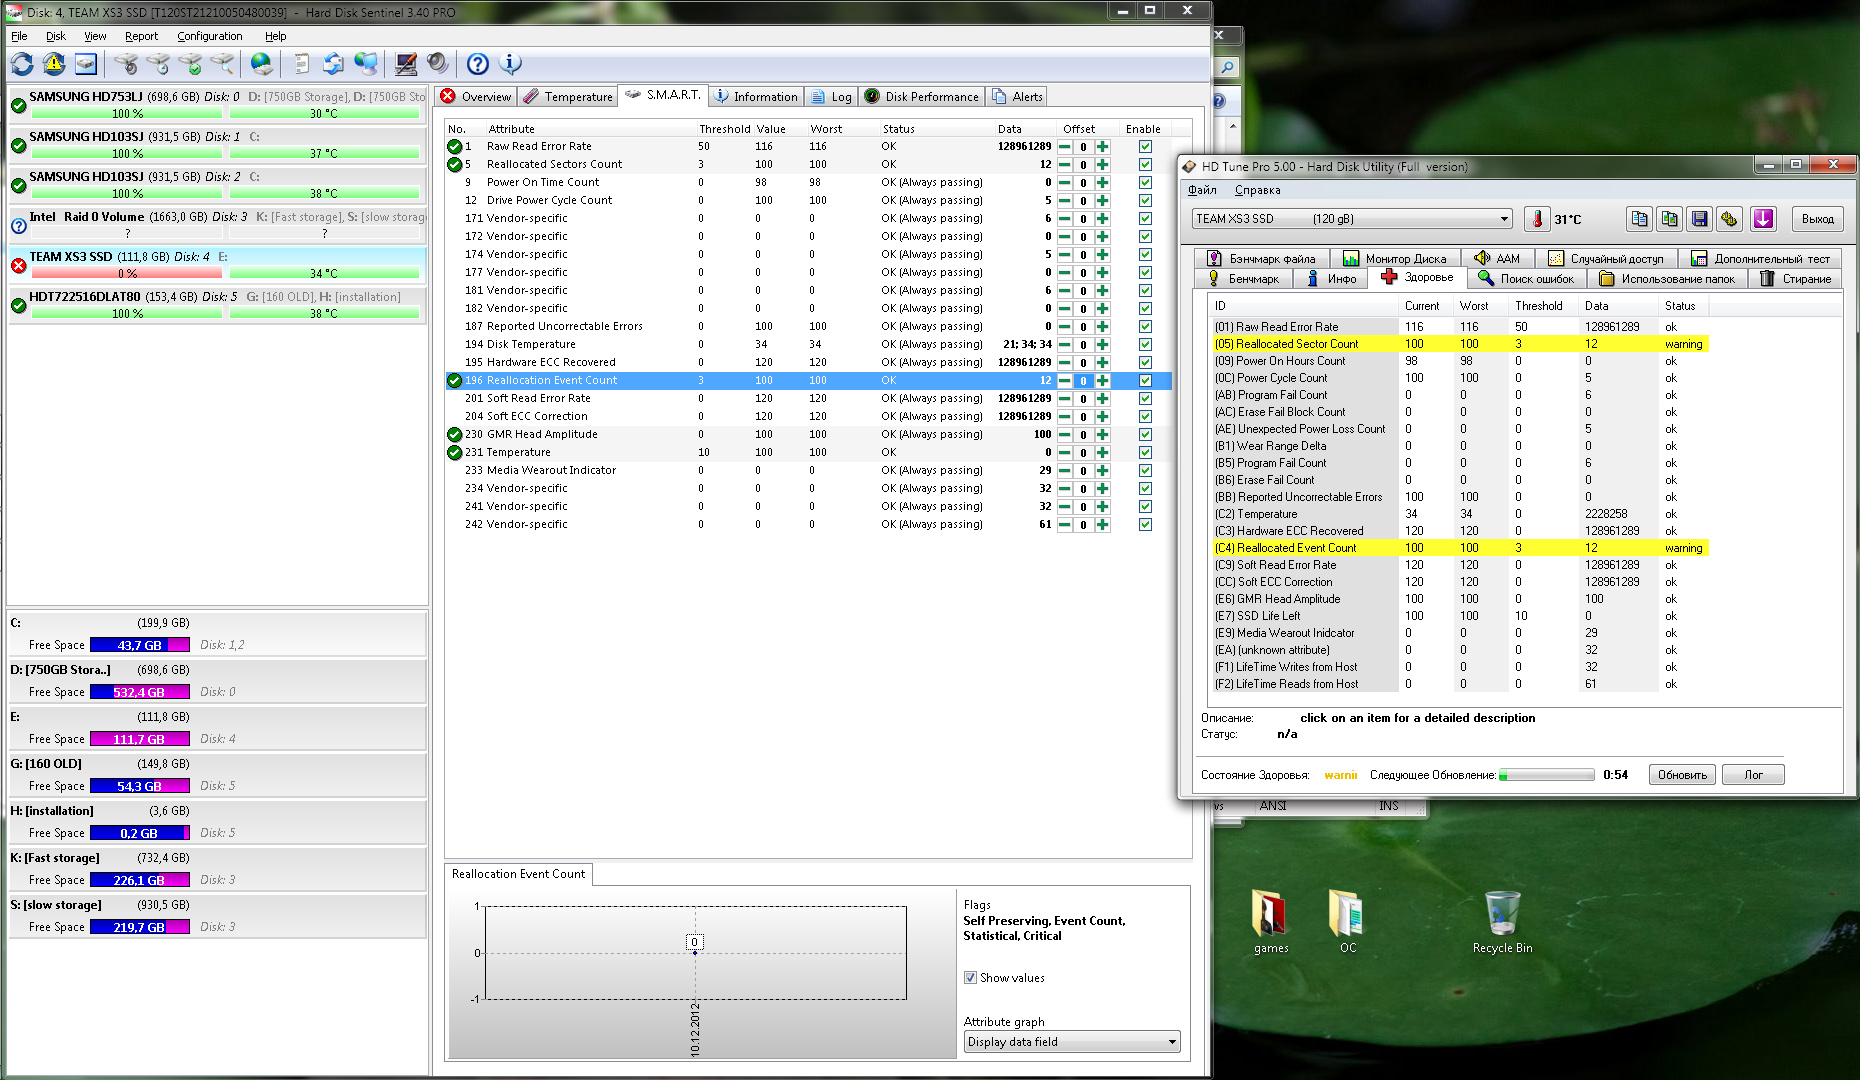This screenshot has height=1080, width=1860.
Task: Click the disk with gear test toolbar icon
Action: click(126, 65)
